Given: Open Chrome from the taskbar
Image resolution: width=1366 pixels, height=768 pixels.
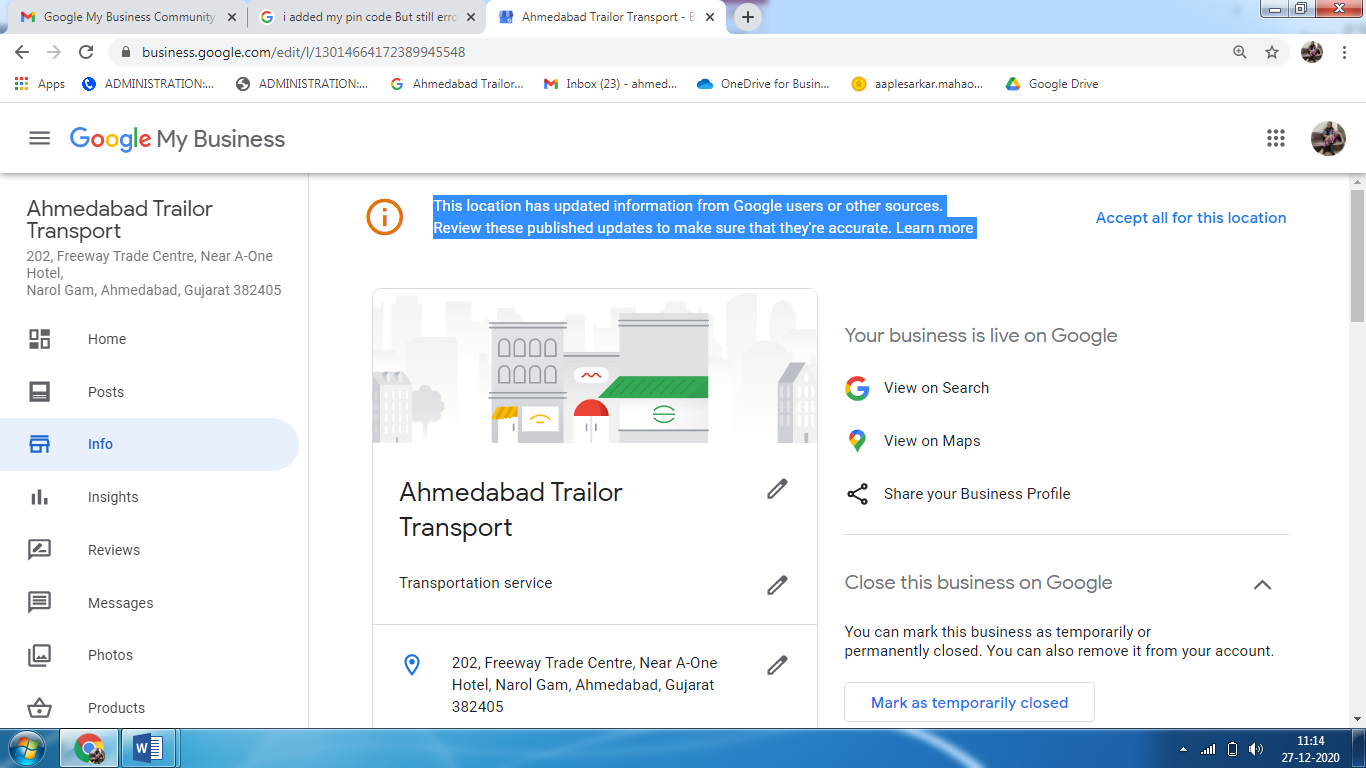Looking at the screenshot, I should (x=89, y=748).
